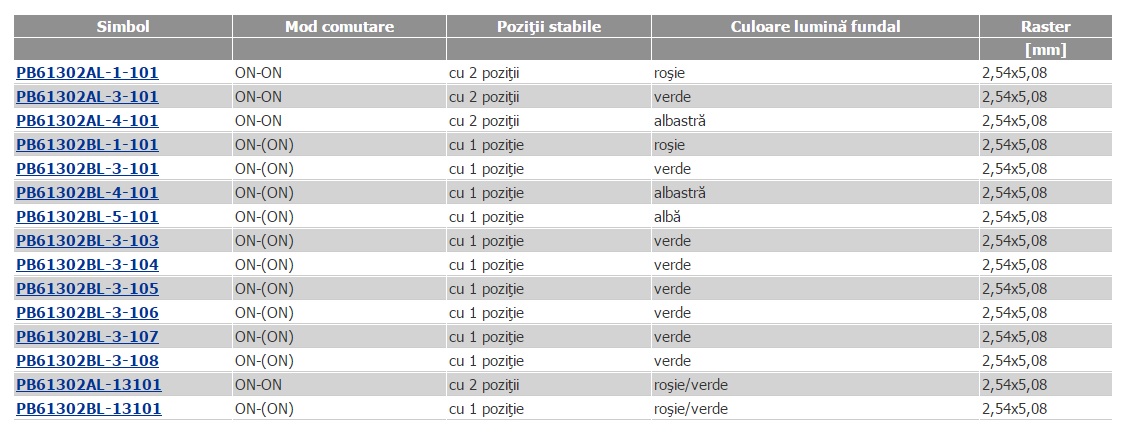Open the PB61302BL-3-108 product link
The height and width of the screenshot is (433, 1124).
[87, 361]
